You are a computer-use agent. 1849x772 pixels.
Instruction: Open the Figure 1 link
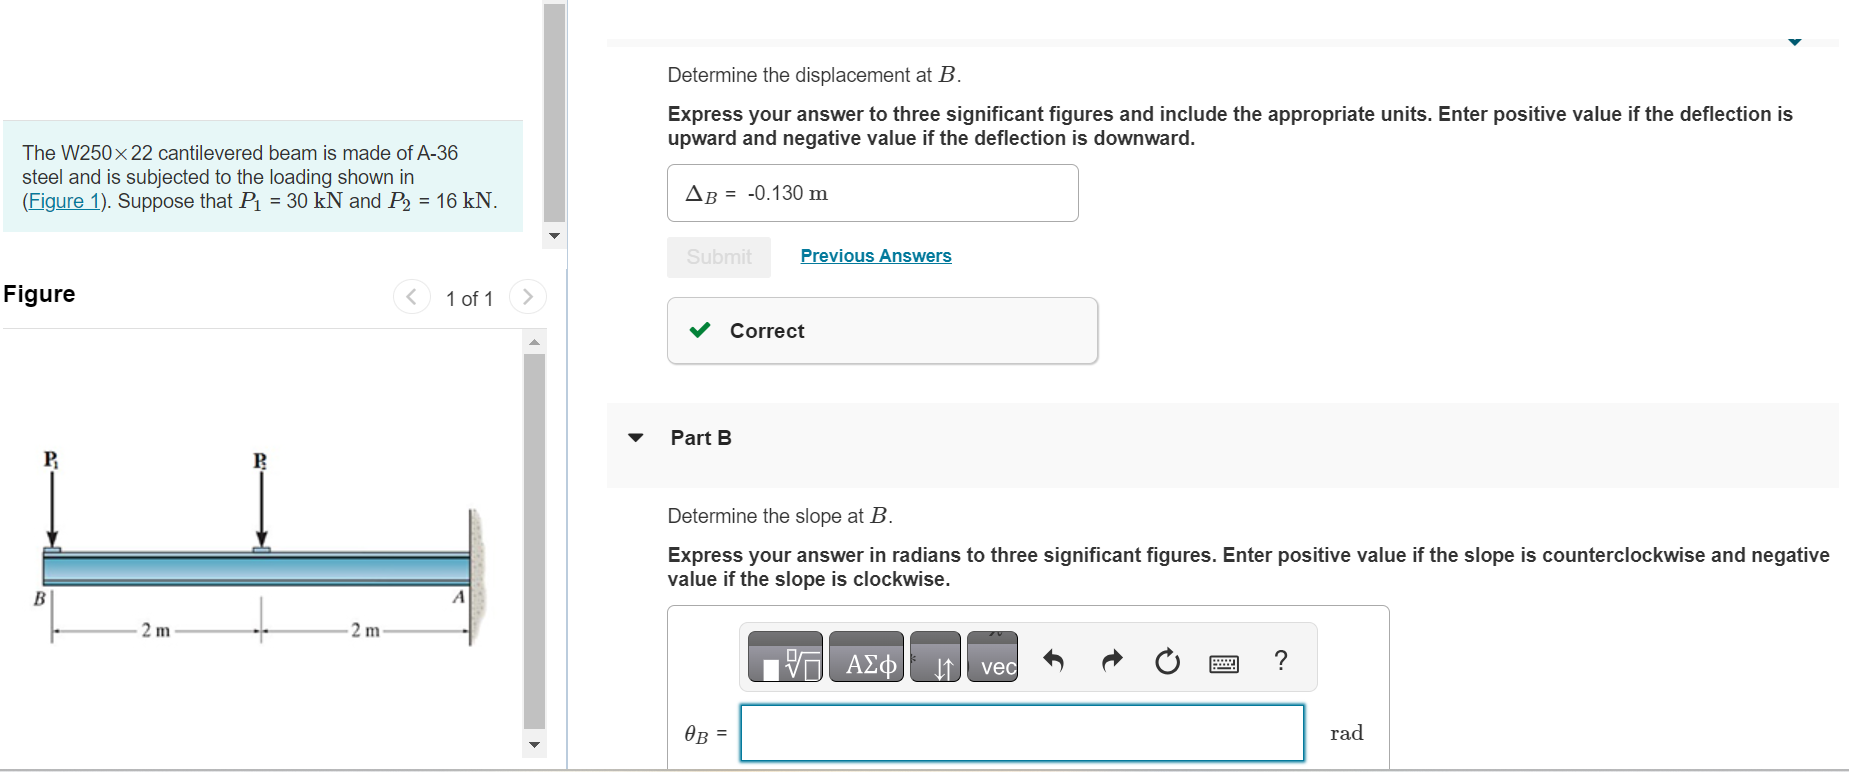coord(64,201)
